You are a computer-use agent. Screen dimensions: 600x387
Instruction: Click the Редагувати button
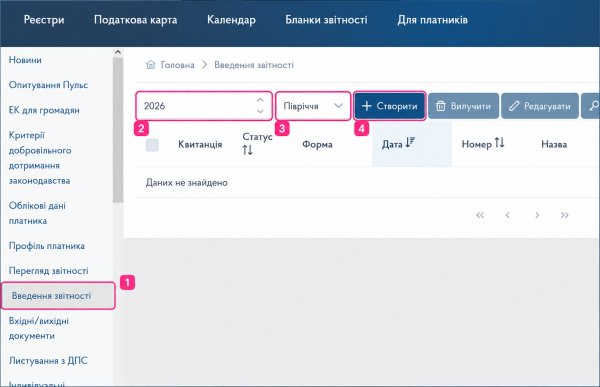540,106
